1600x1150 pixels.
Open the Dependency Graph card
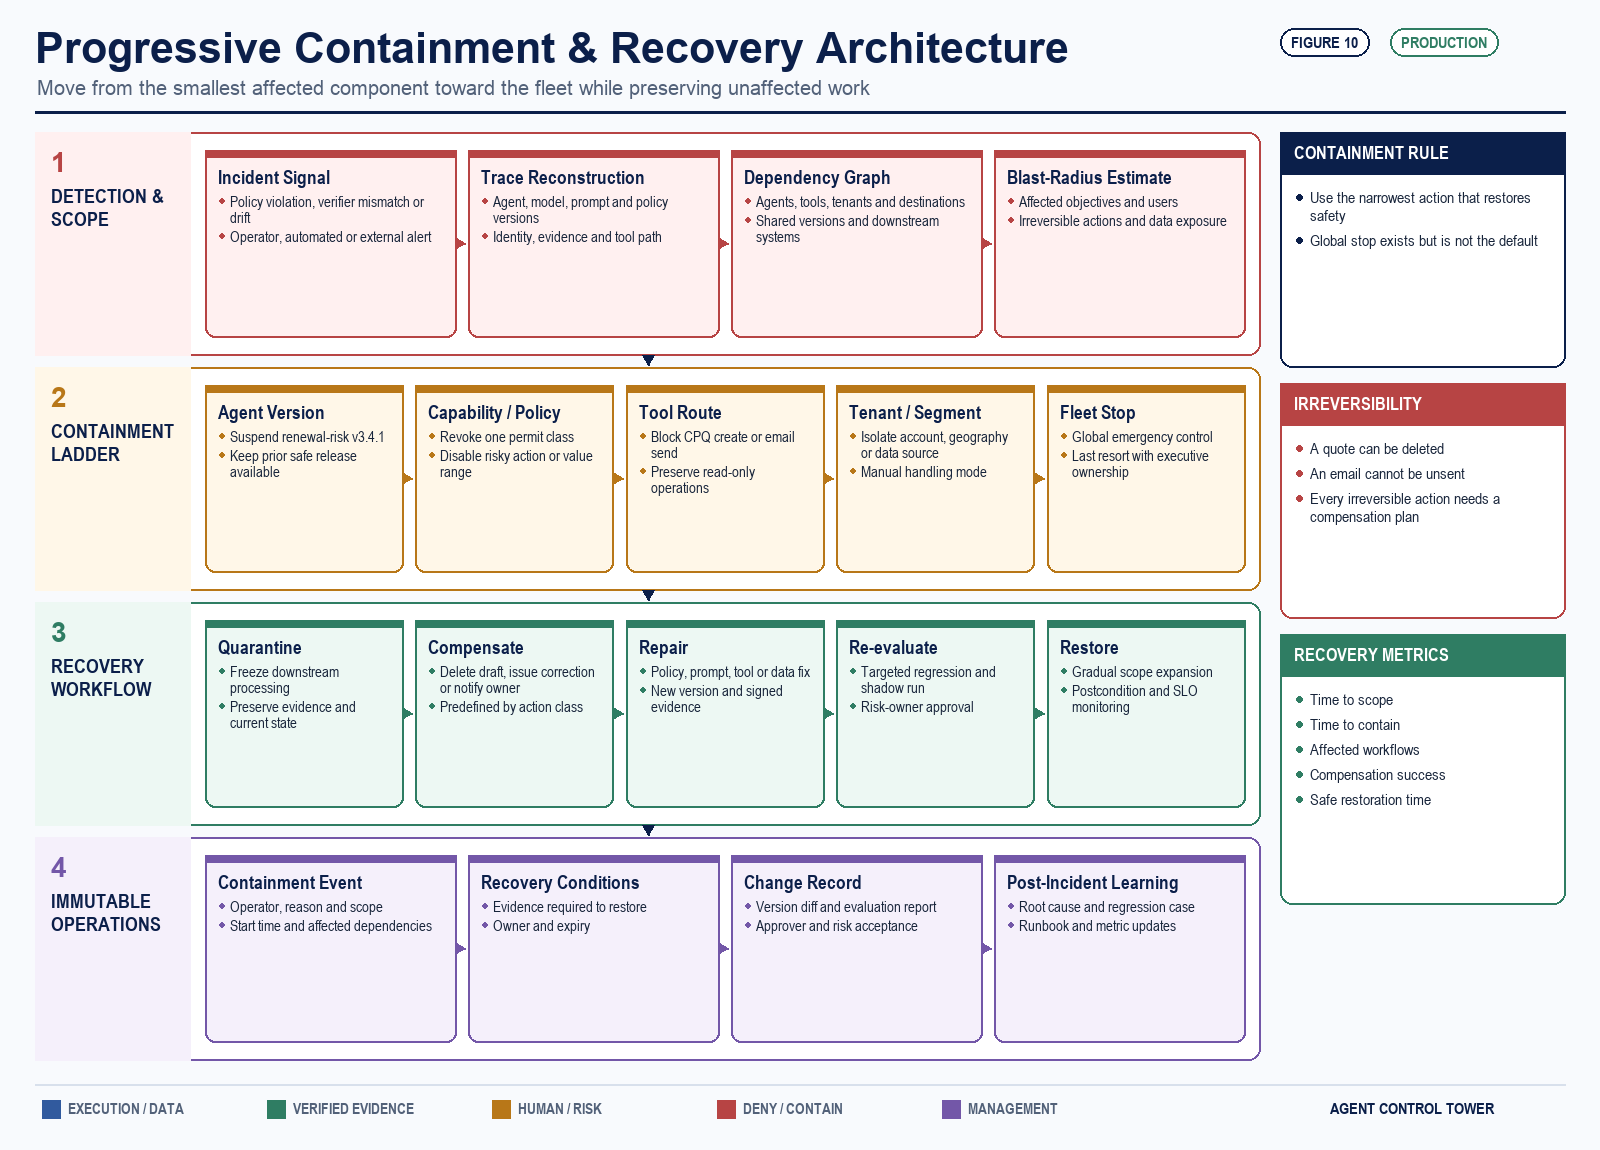click(857, 244)
